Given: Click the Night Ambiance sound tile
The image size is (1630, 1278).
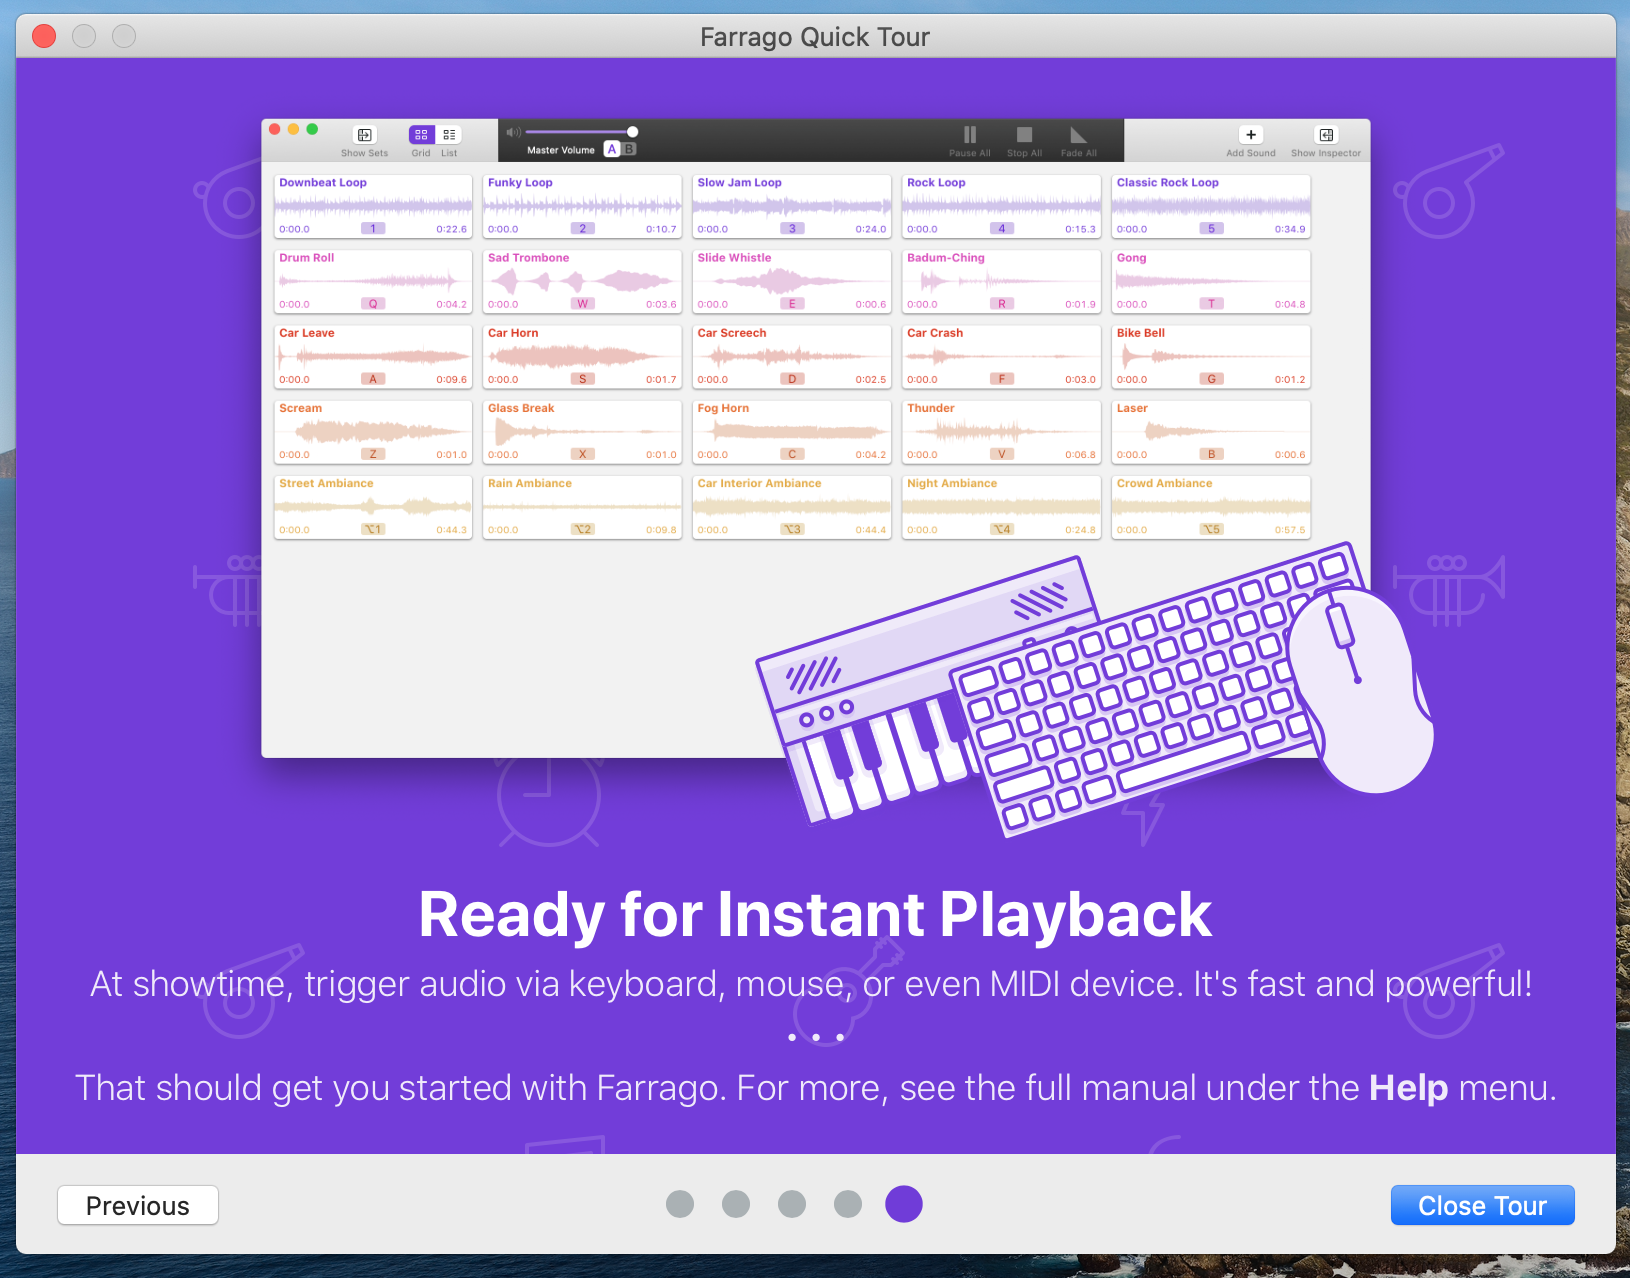Looking at the screenshot, I should click(1001, 507).
